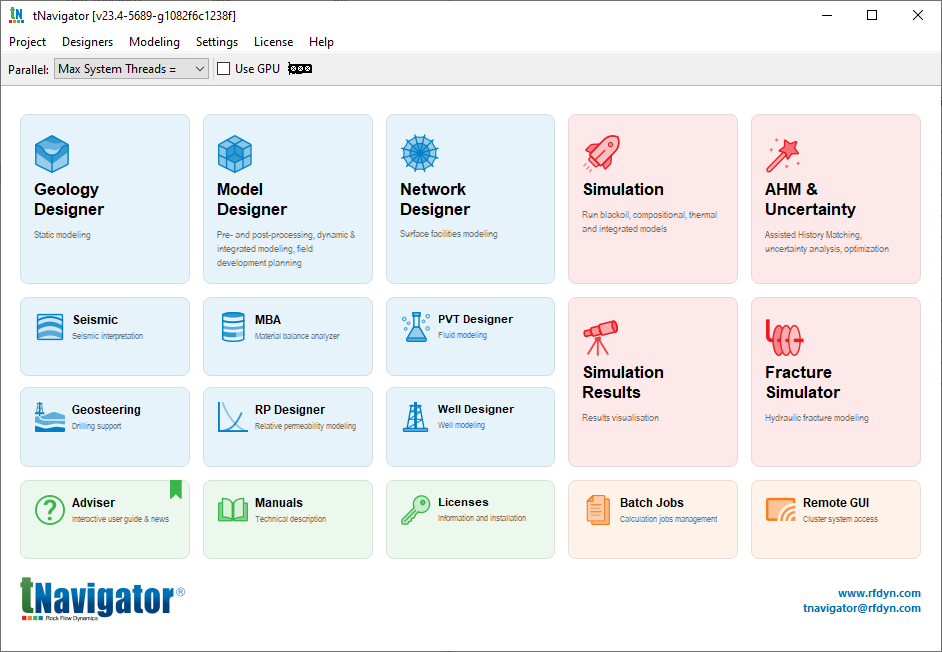Click the GPU card icon beside Use GPU
This screenshot has height=652, width=942.
pos(300,69)
